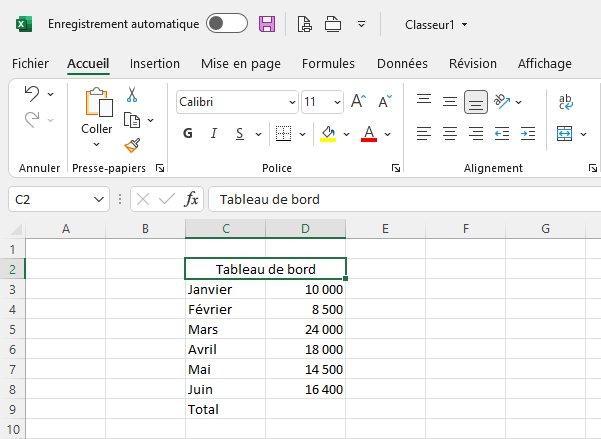This screenshot has height=439, width=601.
Task: Cut selection with the scissors icon
Action: [132, 95]
